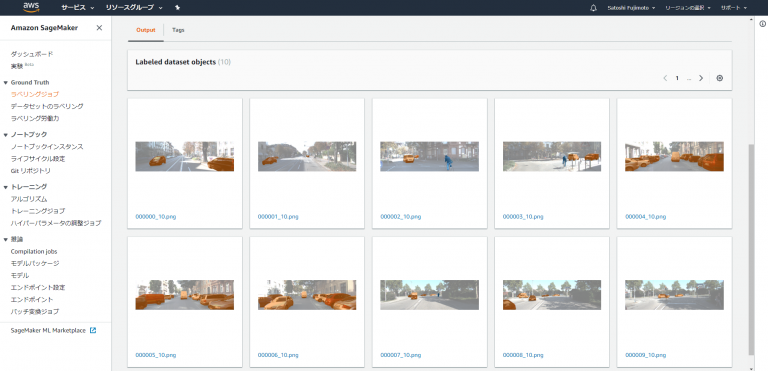The width and height of the screenshot is (768, 371).
Task: Open the notifications bell
Action: [594, 8]
